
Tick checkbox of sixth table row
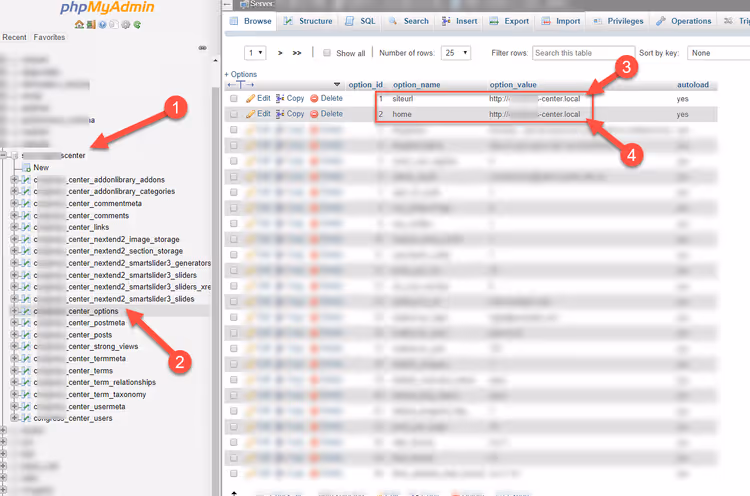233,176
